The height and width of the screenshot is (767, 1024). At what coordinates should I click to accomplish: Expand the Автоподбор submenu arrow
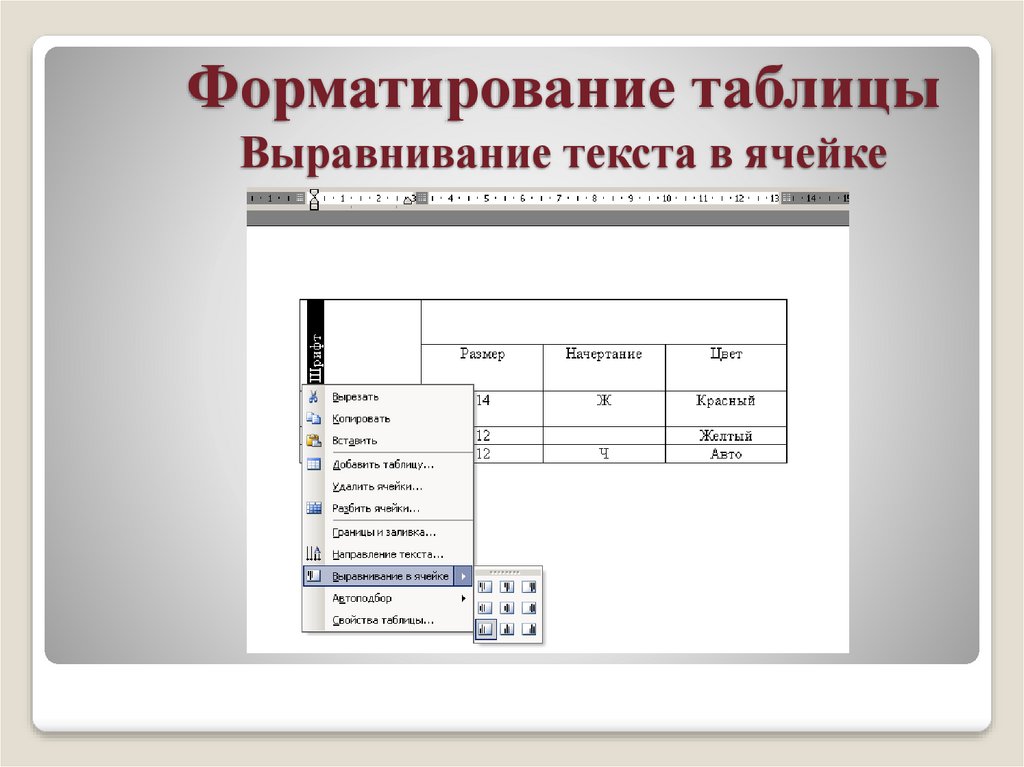(x=466, y=598)
